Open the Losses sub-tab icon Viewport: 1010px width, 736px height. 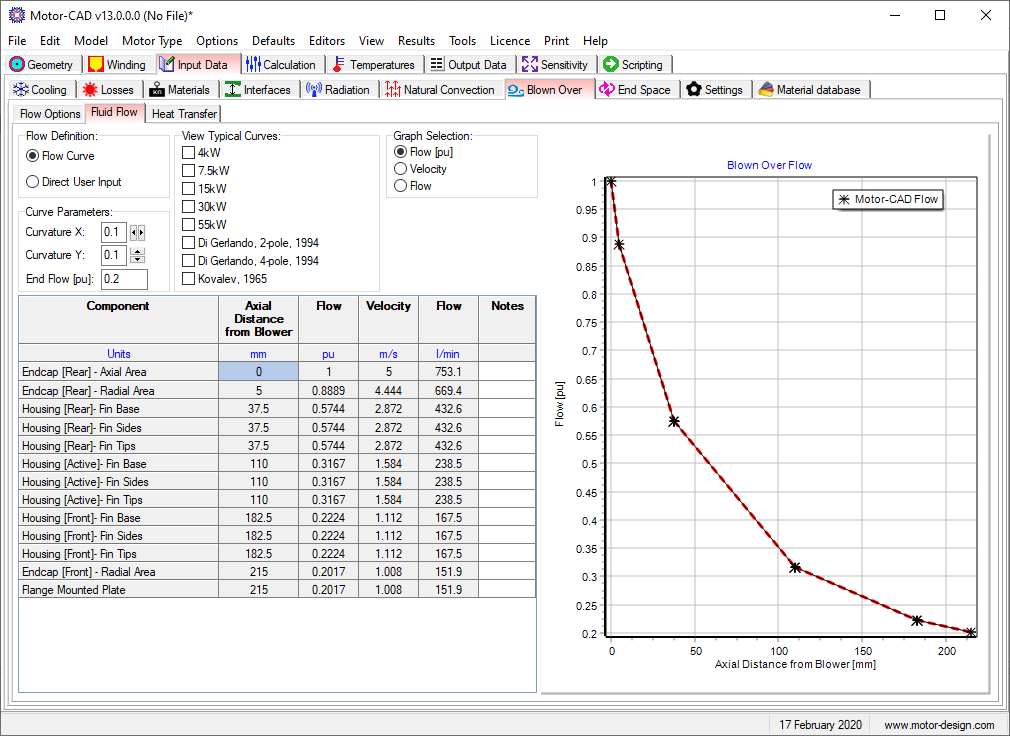click(x=90, y=89)
